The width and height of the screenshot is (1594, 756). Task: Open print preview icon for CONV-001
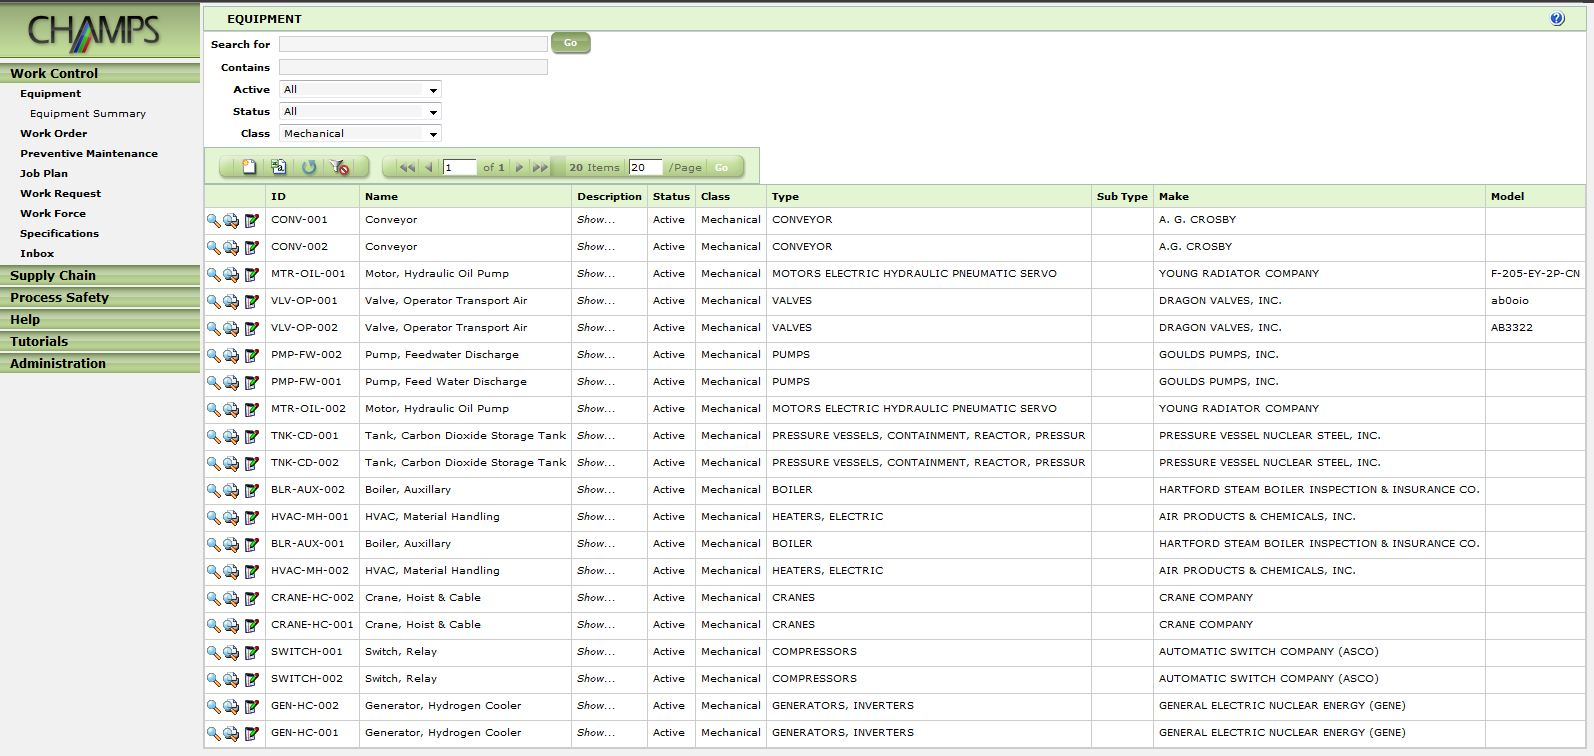click(x=231, y=220)
